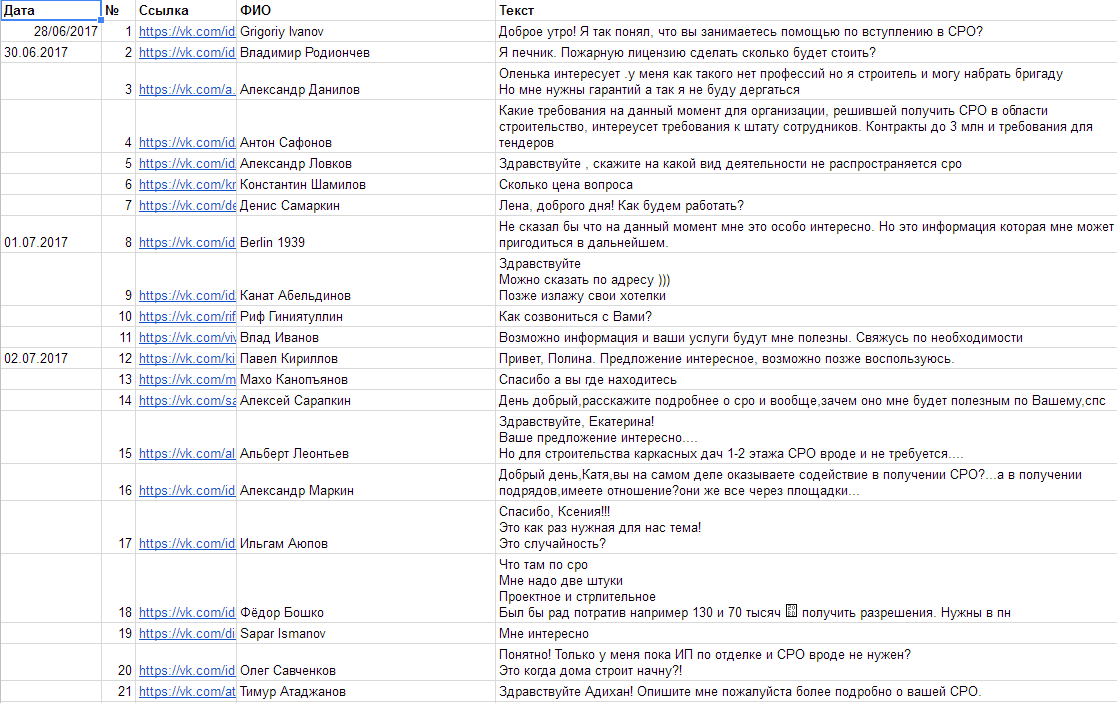Open the vk.com link for Grigoriy Ivanov
Image resolution: width=1117 pixels, height=703 pixels.
click(x=187, y=31)
